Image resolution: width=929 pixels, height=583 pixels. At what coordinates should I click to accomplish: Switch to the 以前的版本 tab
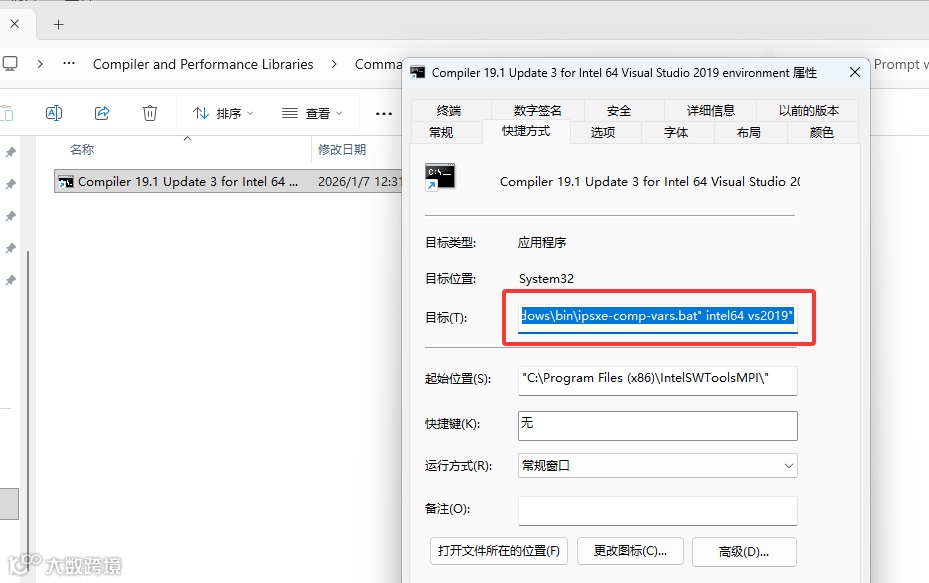(808, 110)
